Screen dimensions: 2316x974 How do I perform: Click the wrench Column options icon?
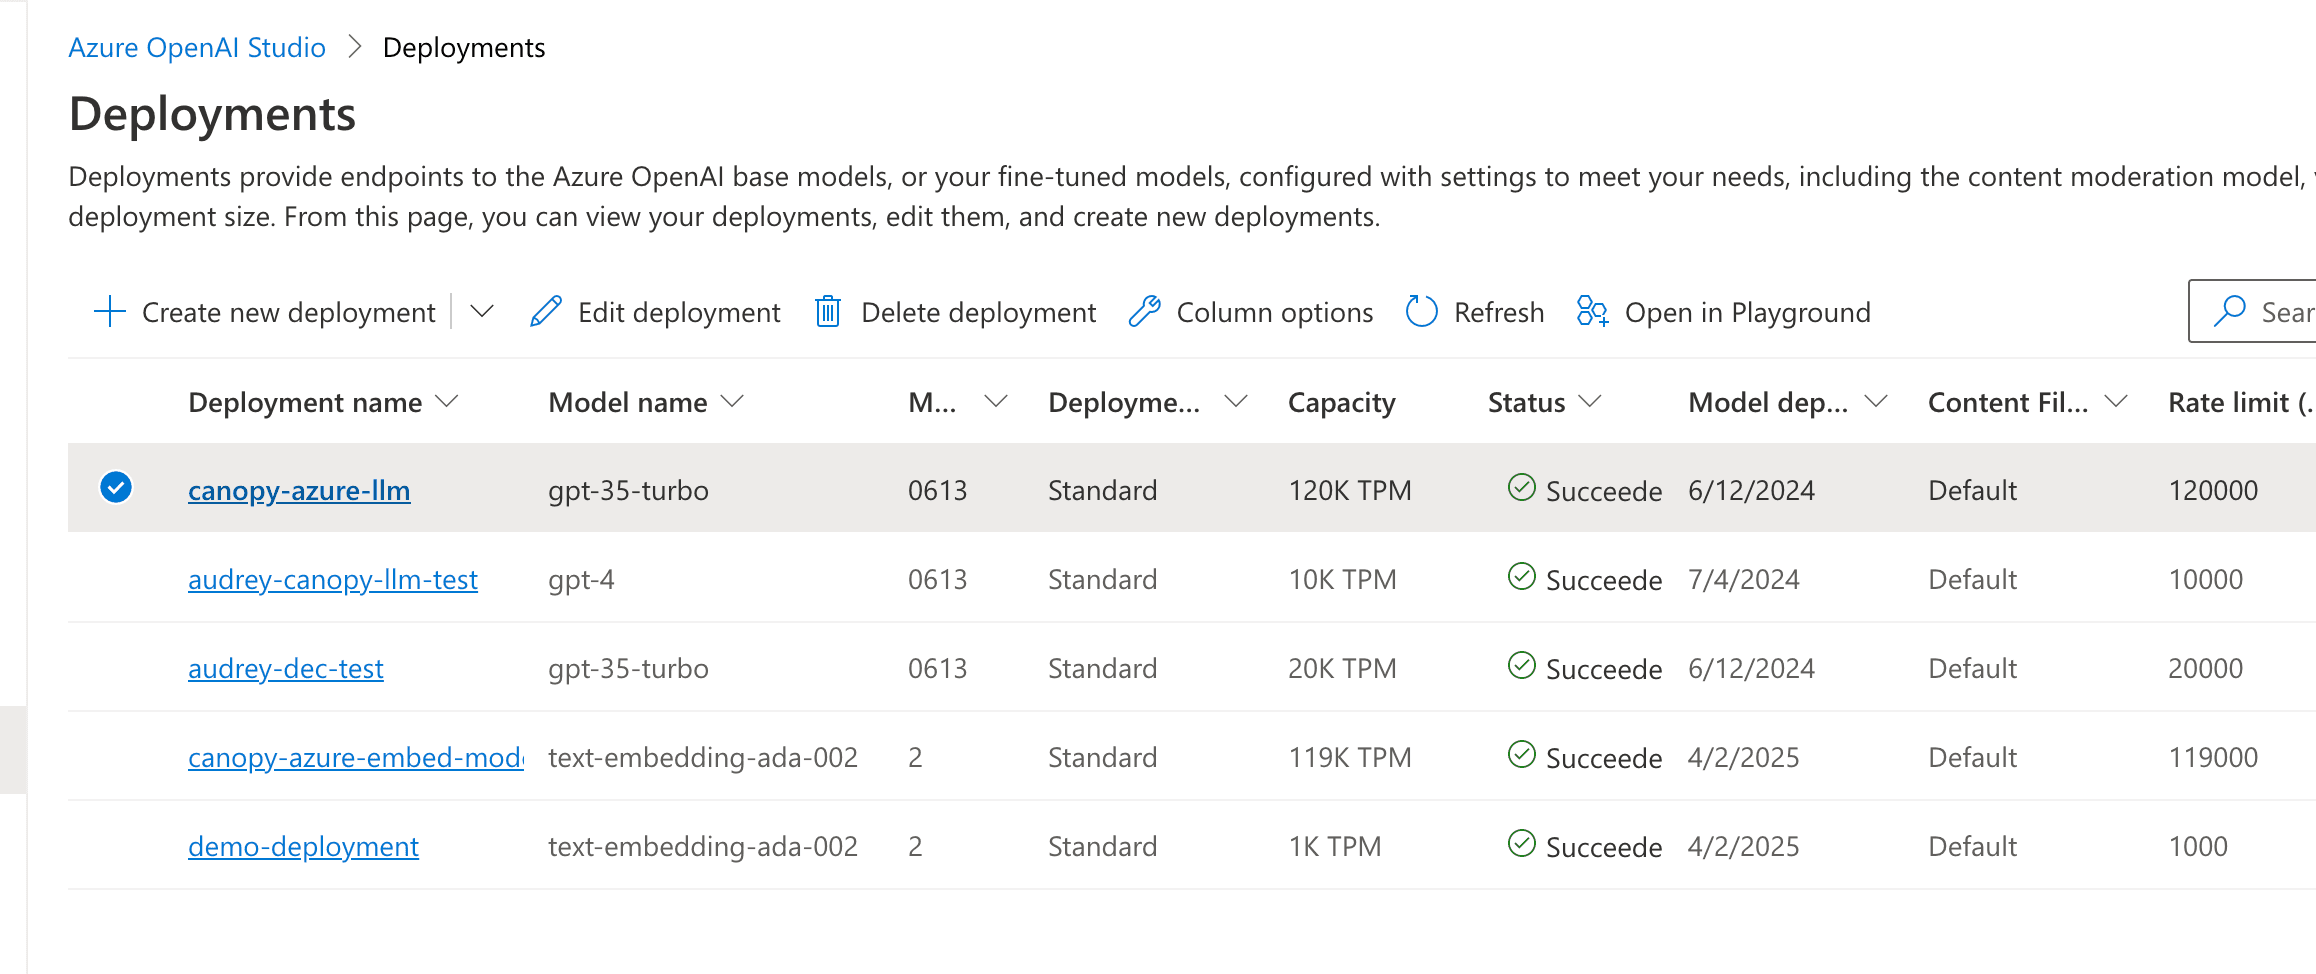tap(1144, 312)
